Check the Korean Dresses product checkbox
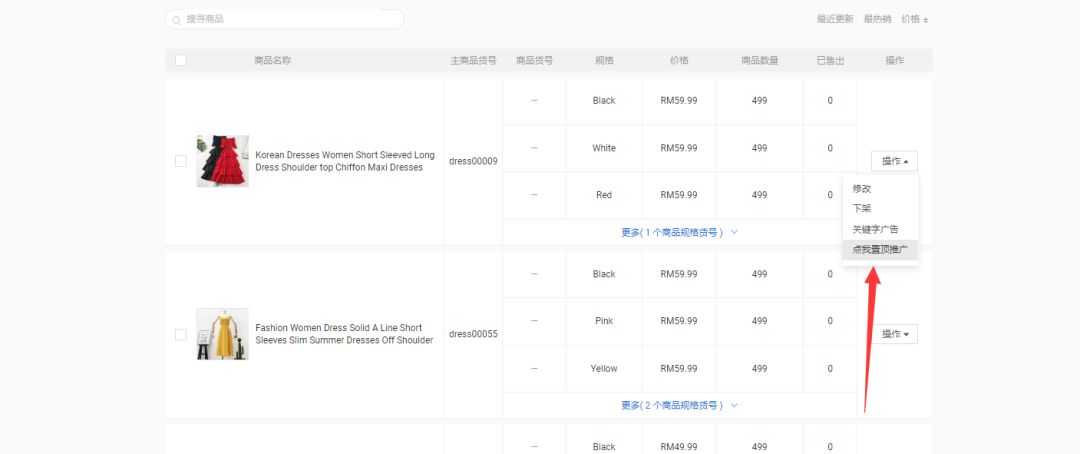The height and width of the screenshot is (454, 1080). coord(181,161)
